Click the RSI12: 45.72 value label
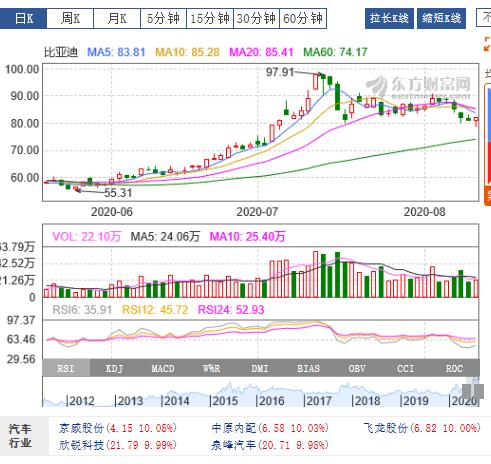This screenshot has height=464, width=491. (x=155, y=310)
